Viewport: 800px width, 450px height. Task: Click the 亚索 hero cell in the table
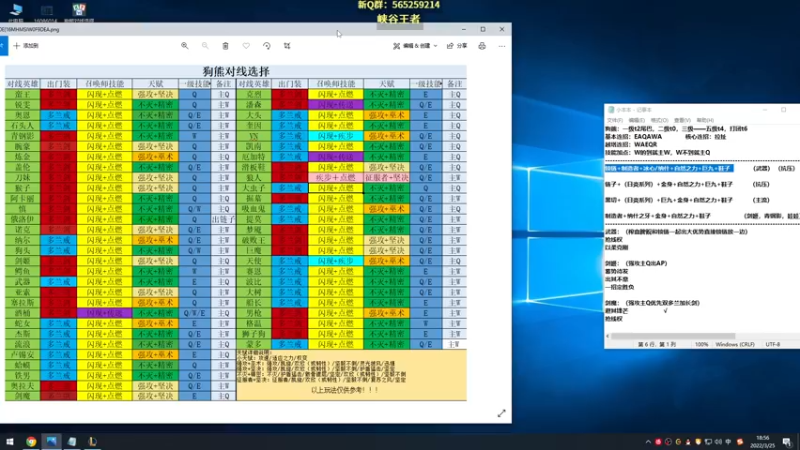tap(22, 292)
